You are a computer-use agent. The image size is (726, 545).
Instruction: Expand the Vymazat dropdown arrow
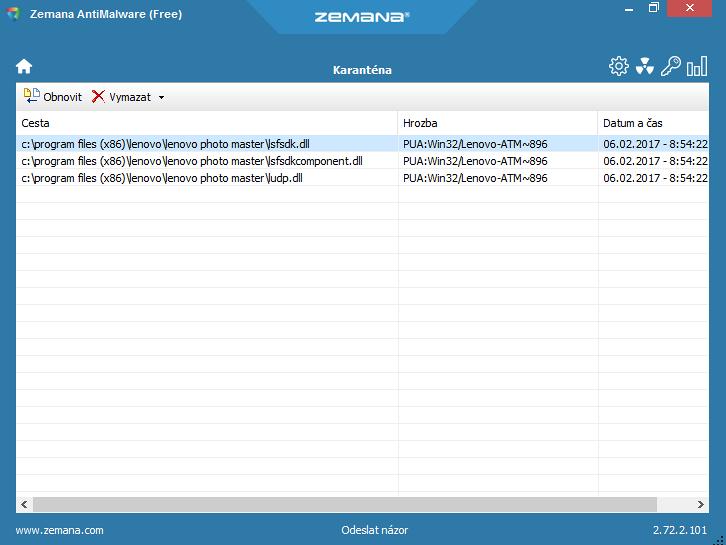[161, 97]
